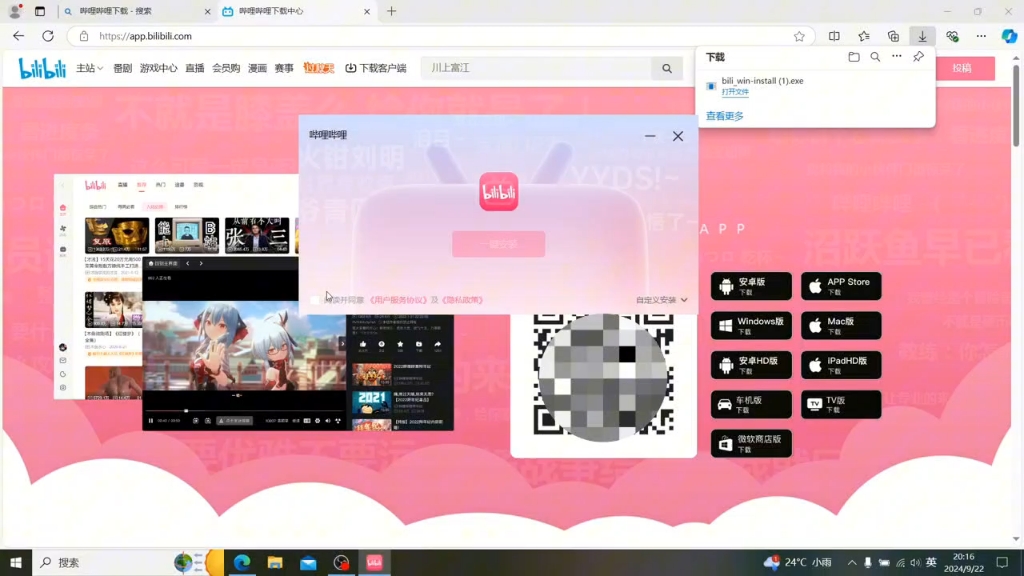Image resolution: width=1024 pixels, height=576 pixels.
Task: Click 下载客户端 in the site navigation
Action: coord(376,68)
